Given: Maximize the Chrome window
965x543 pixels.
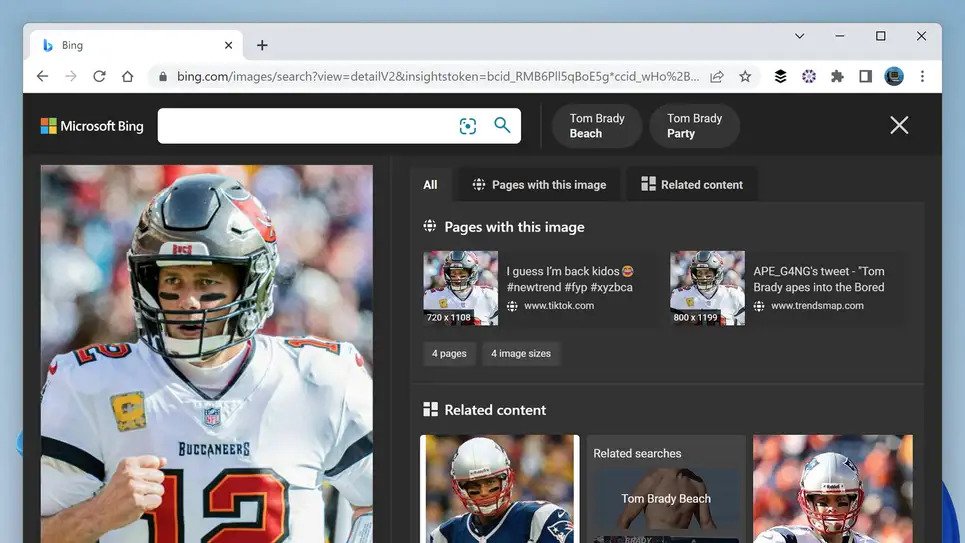Looking at the screenshot, I should click(881, 36).
